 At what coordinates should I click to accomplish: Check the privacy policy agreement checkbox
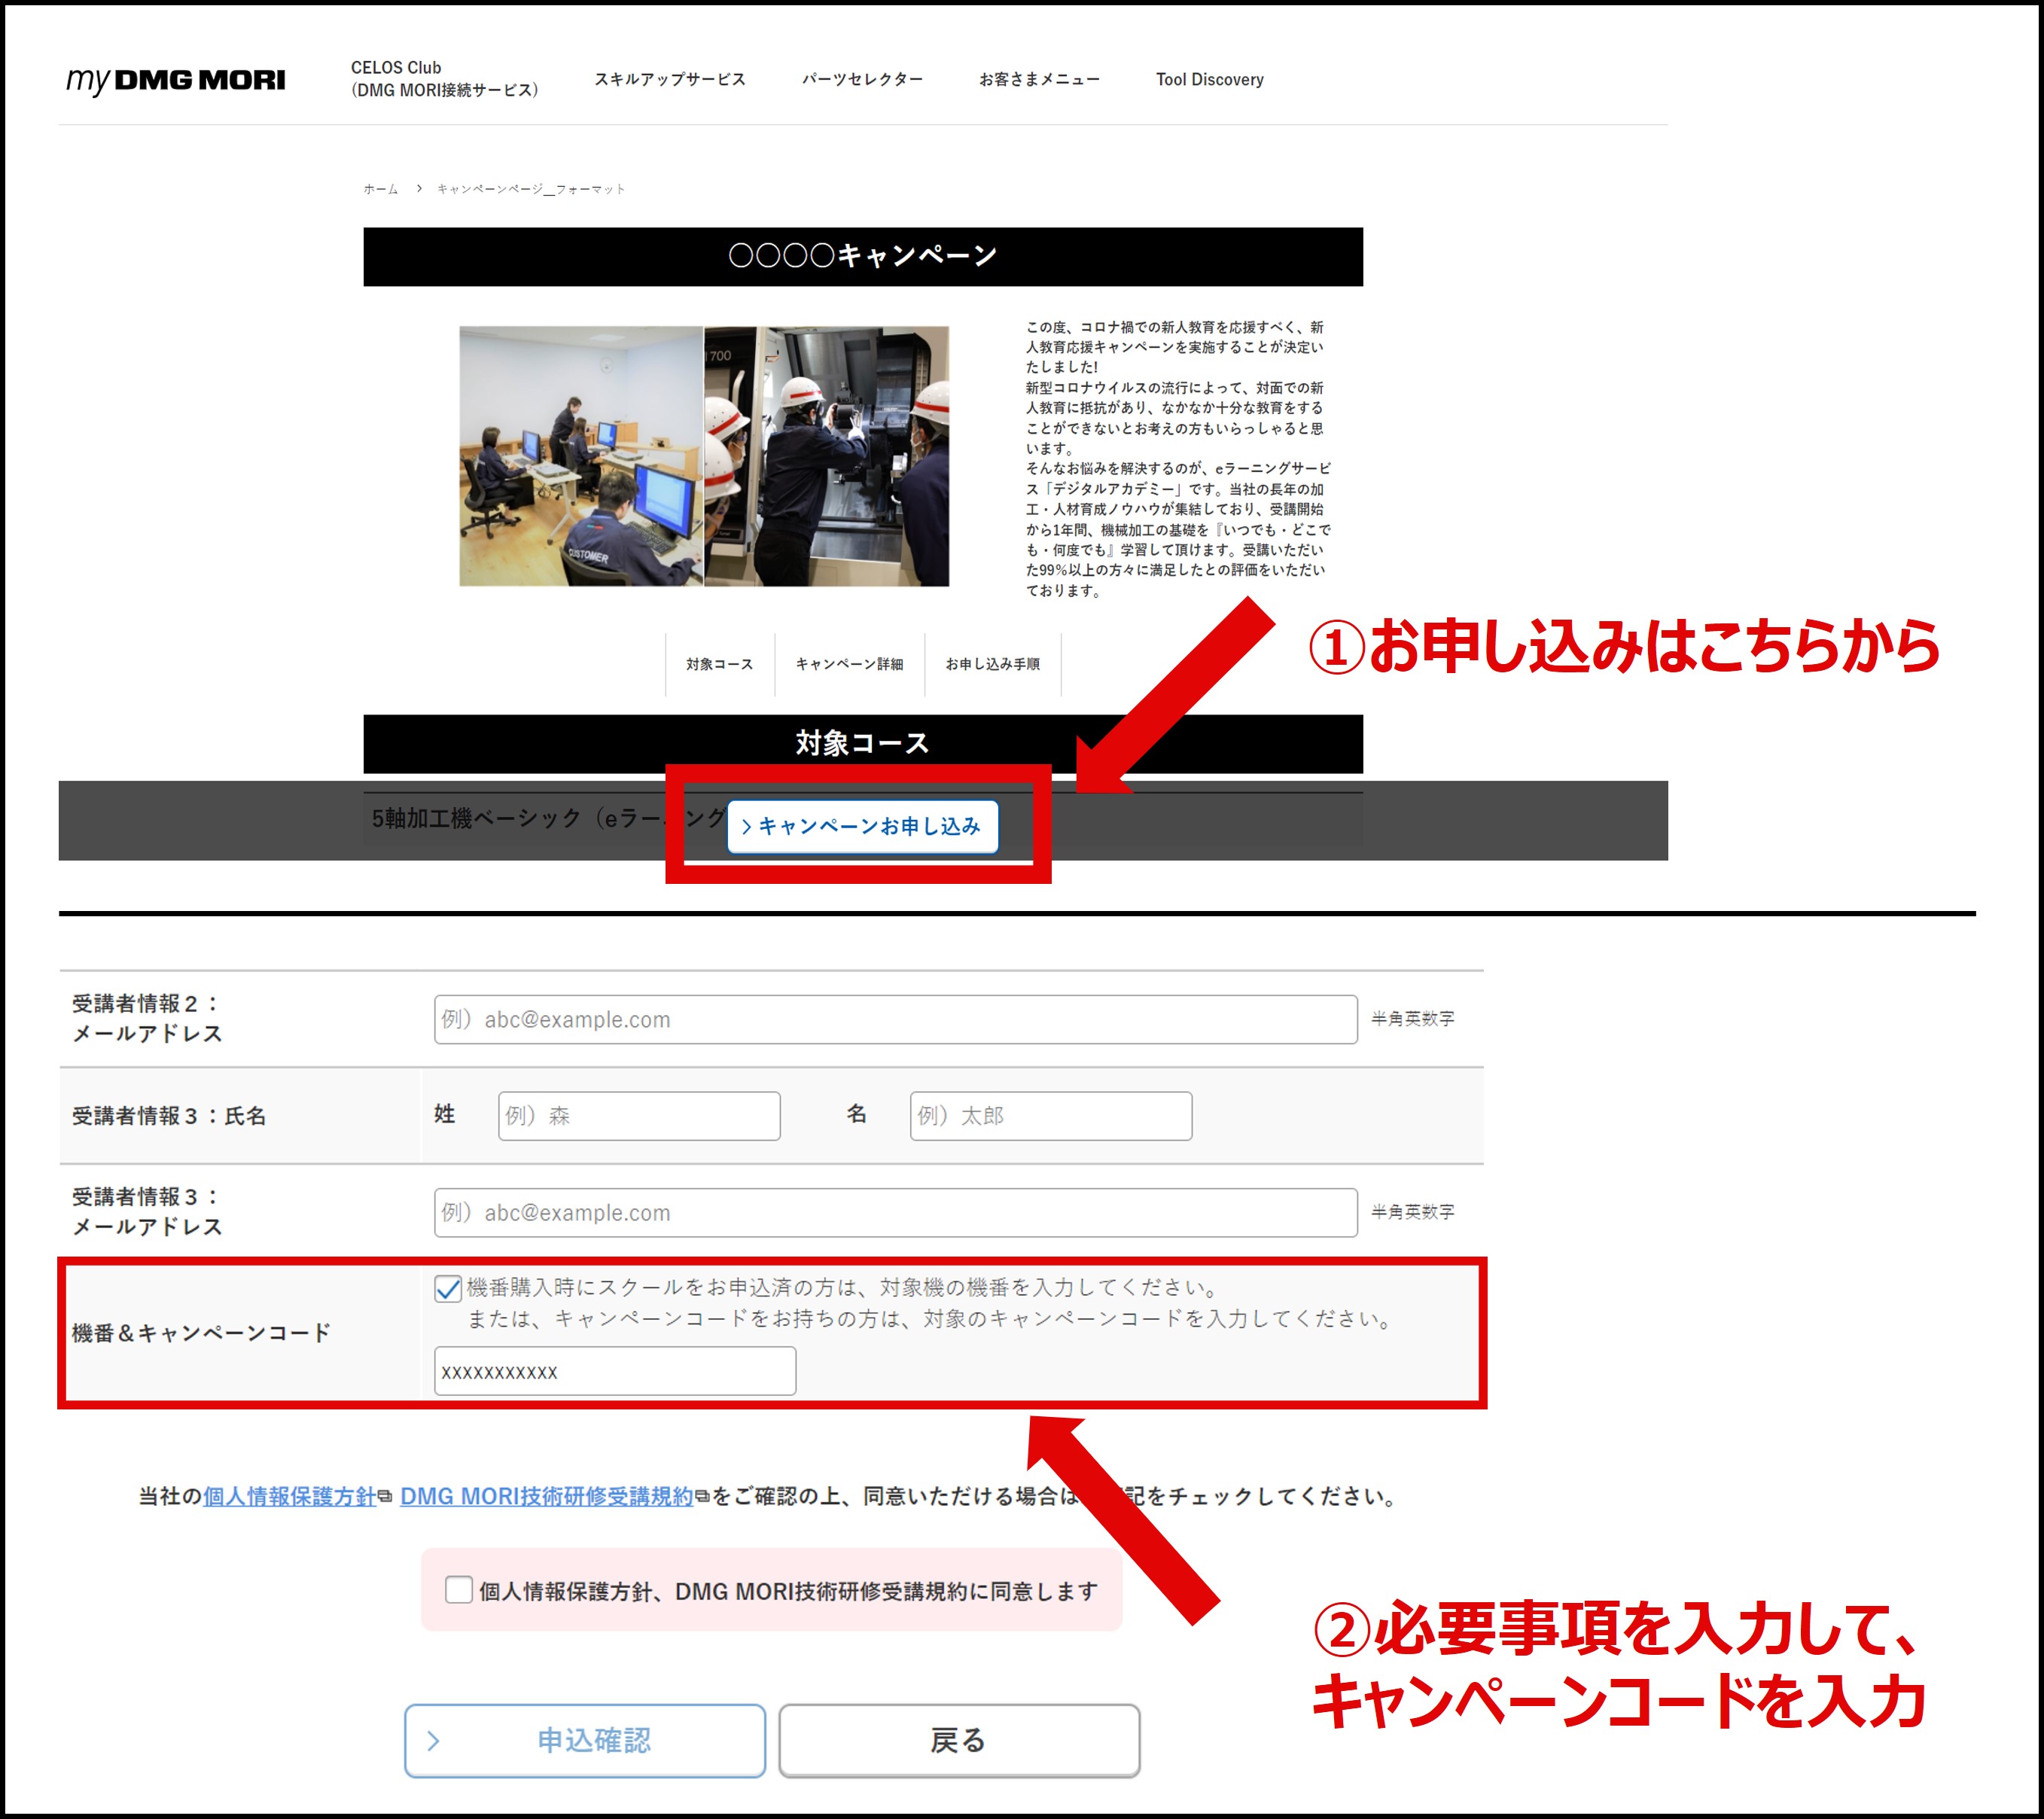(x=458, y=1590)
